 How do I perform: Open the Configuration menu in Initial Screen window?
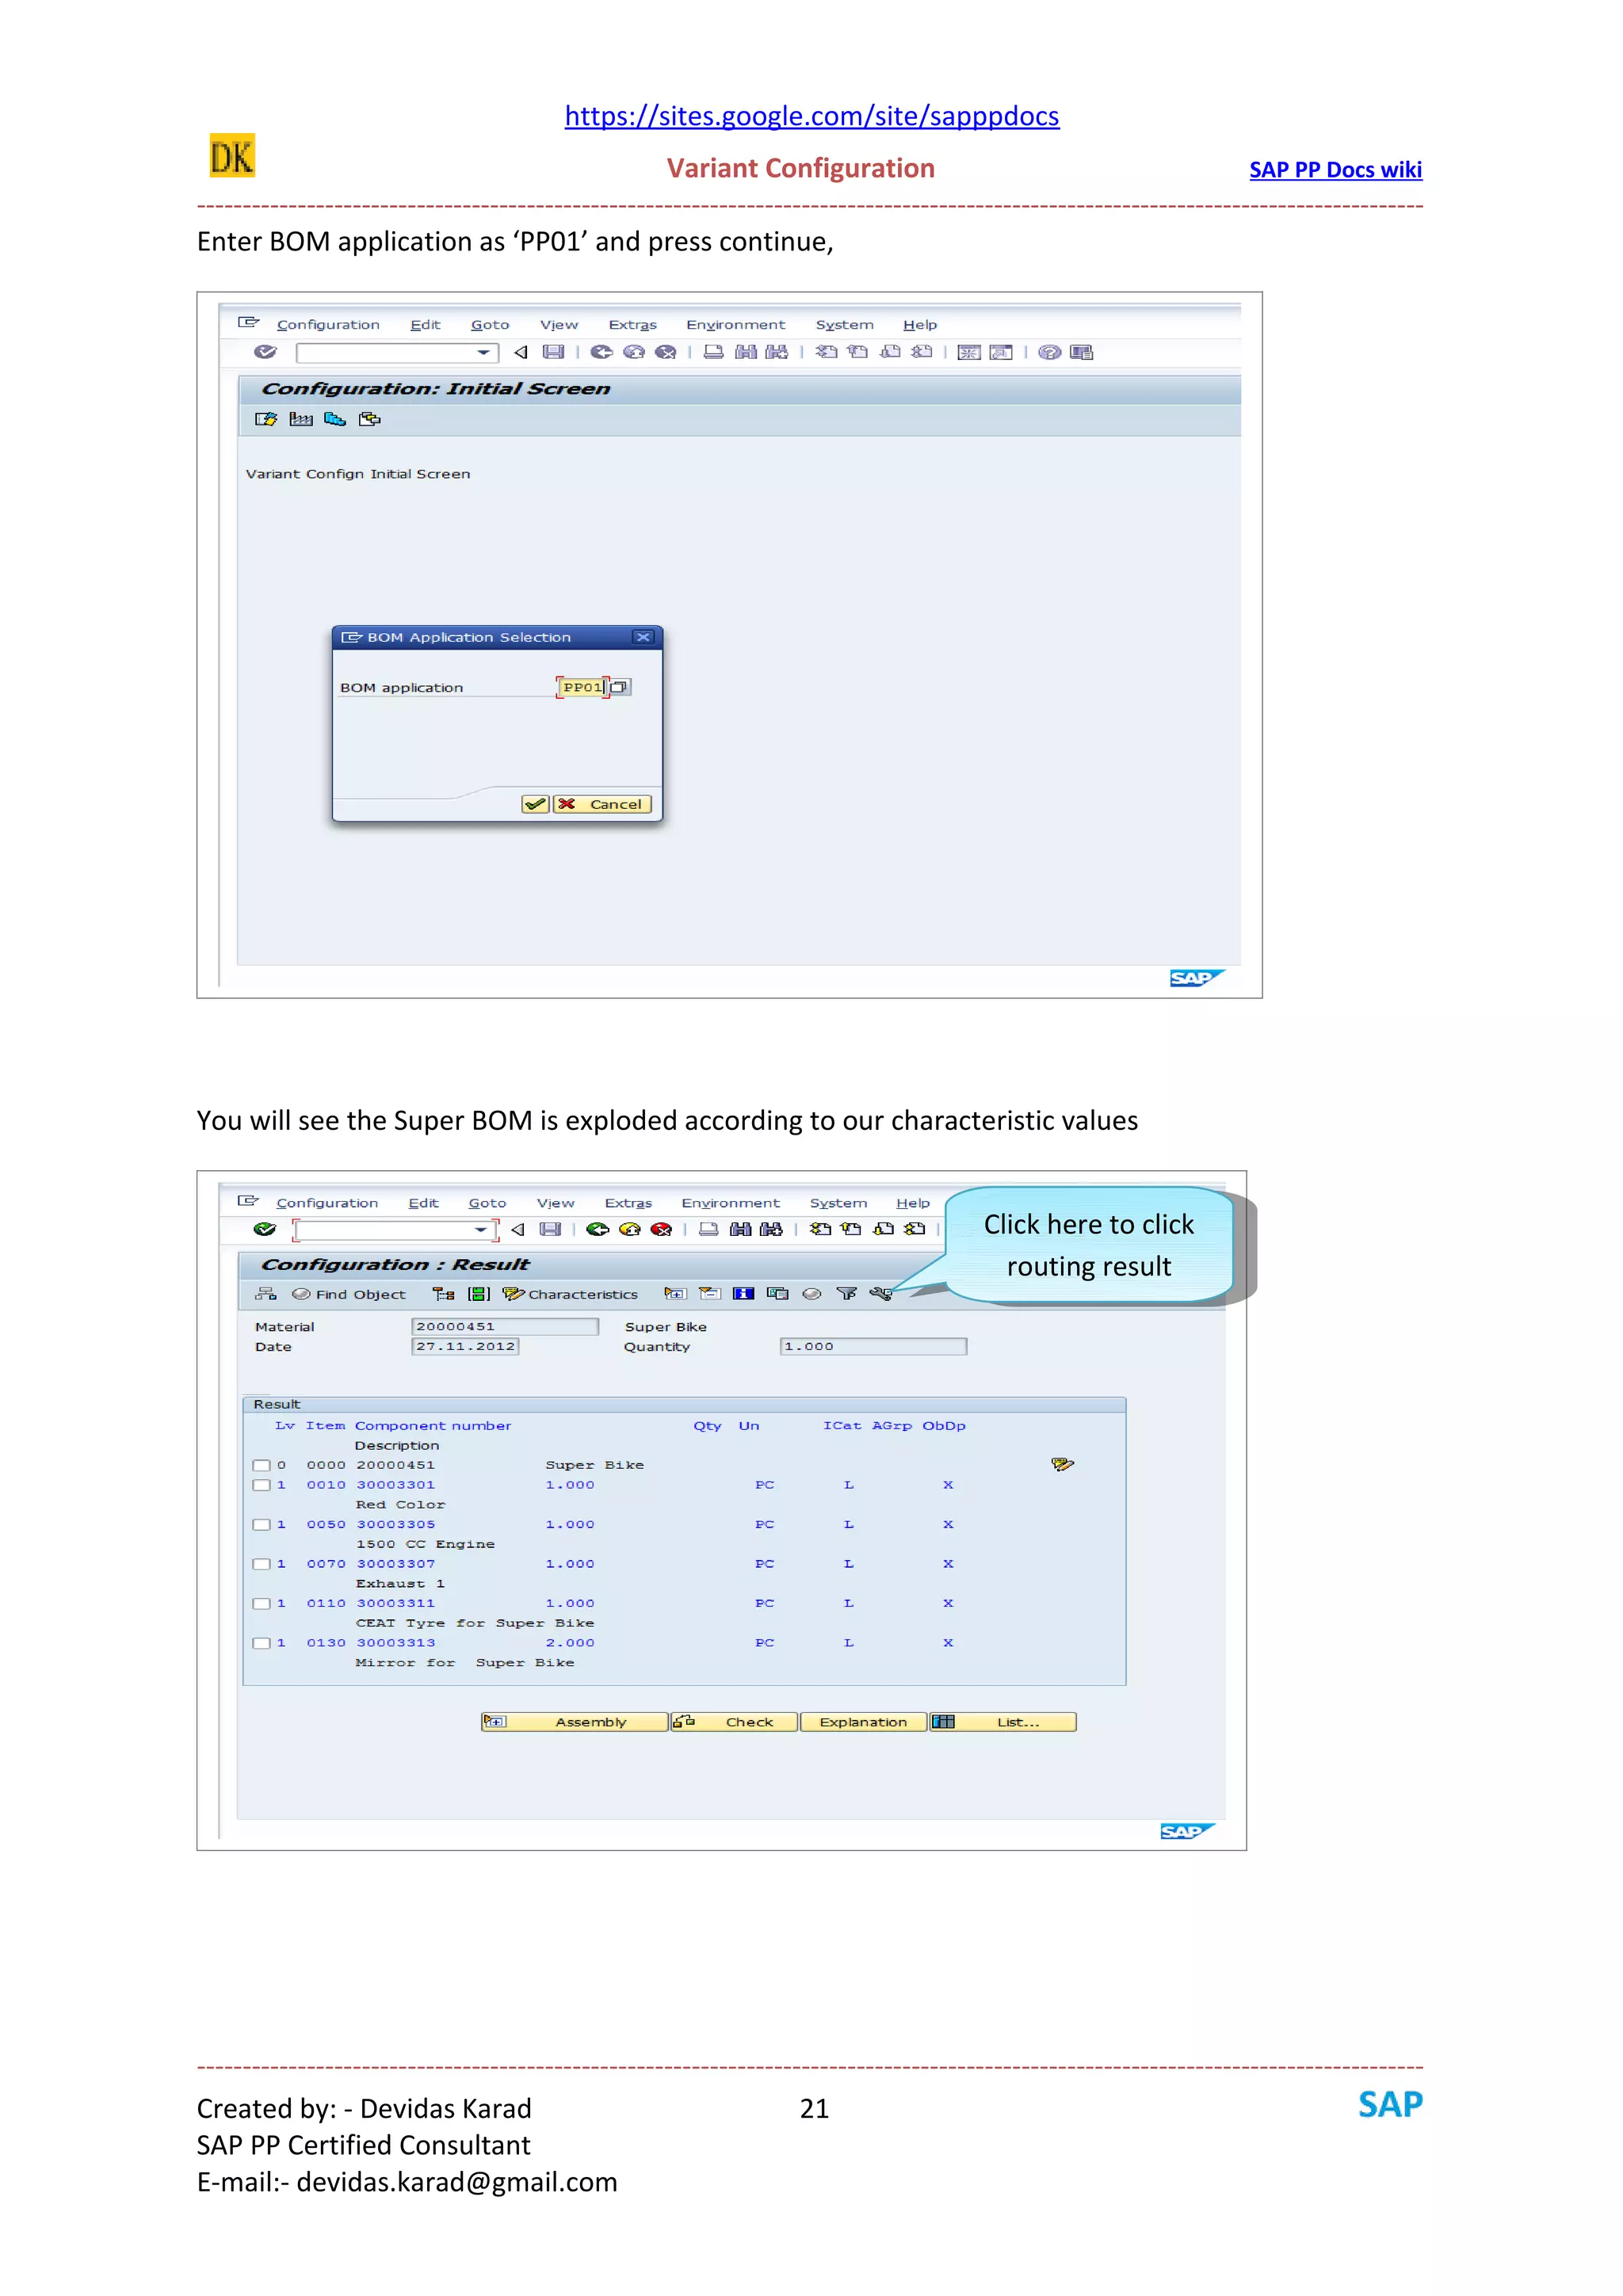point(328,325)
